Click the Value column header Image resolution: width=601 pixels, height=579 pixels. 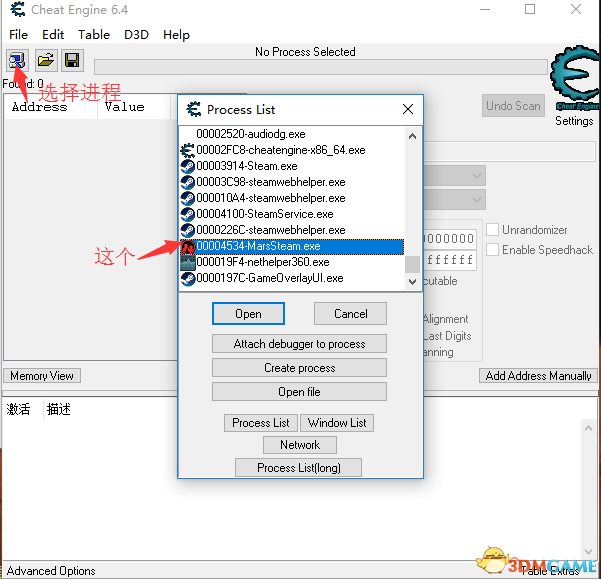134,107
